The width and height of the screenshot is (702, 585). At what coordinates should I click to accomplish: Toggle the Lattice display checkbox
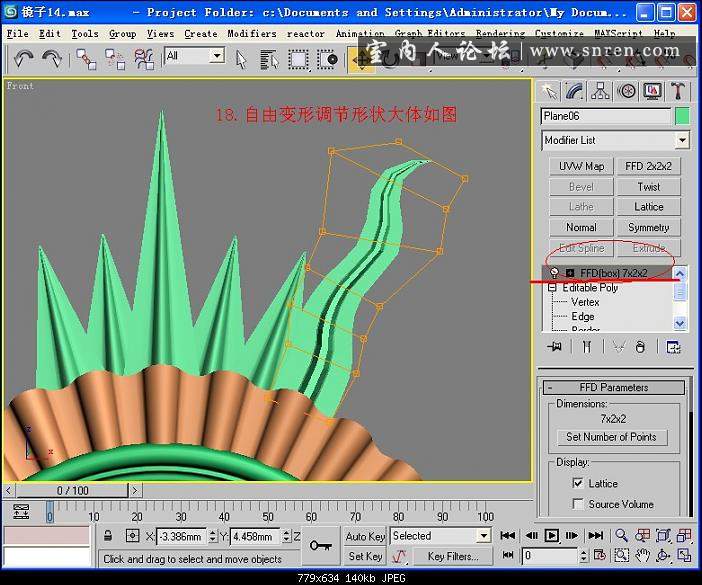click(x=578, y=483)
